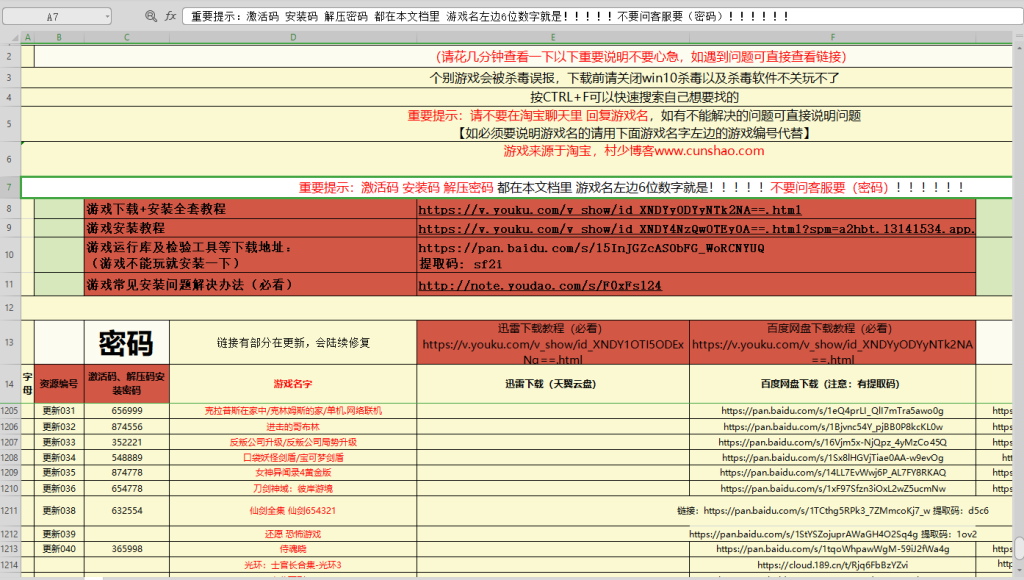Click the 更新036 cell
Screen dimensions: 1024x580
point(59,489)
